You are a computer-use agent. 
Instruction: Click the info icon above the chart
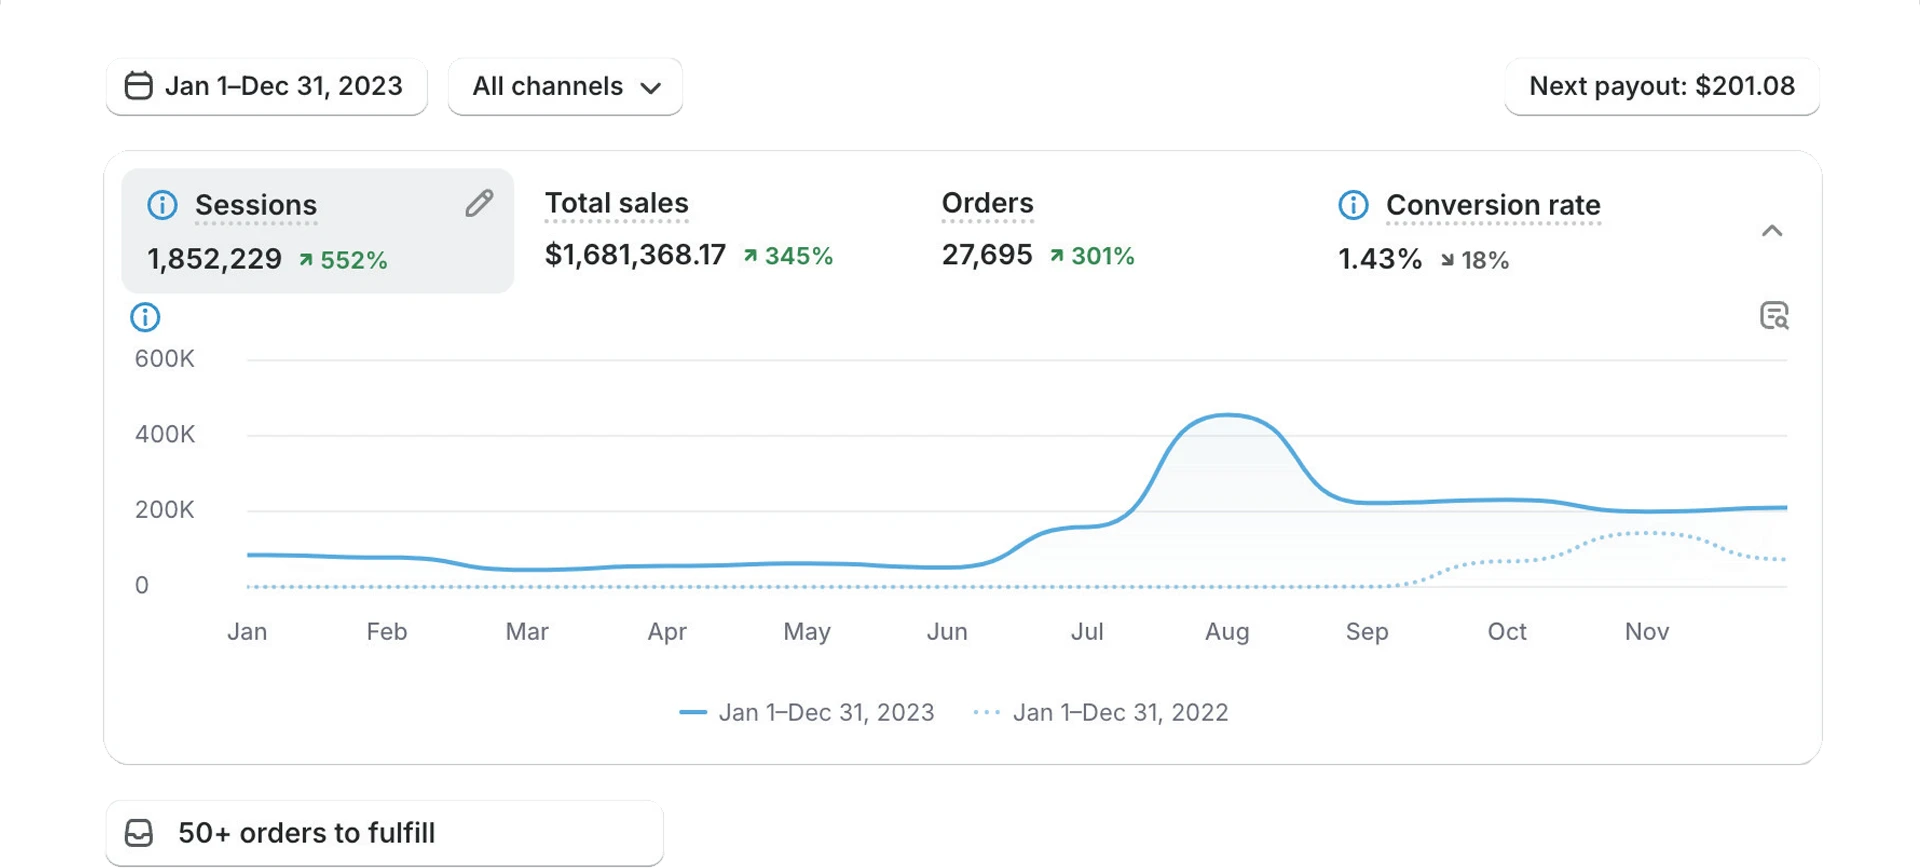(x=145, y=318)
